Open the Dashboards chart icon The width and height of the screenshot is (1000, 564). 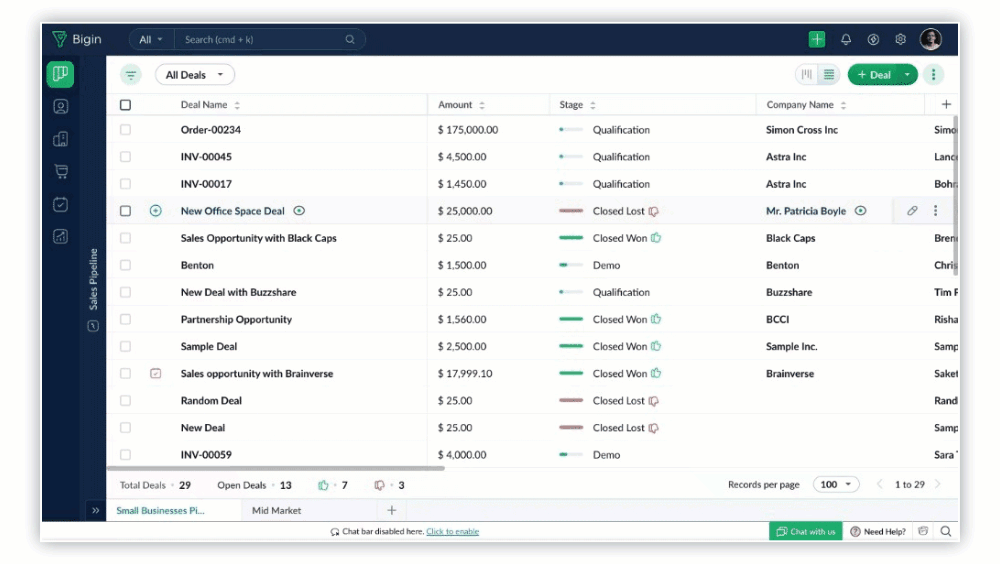pyautogui.click(x=61, y=237)
